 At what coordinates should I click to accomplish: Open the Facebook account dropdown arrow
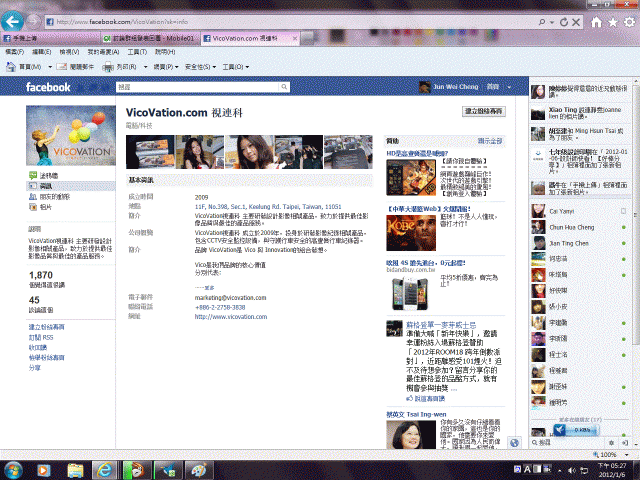tap(509, 87)
